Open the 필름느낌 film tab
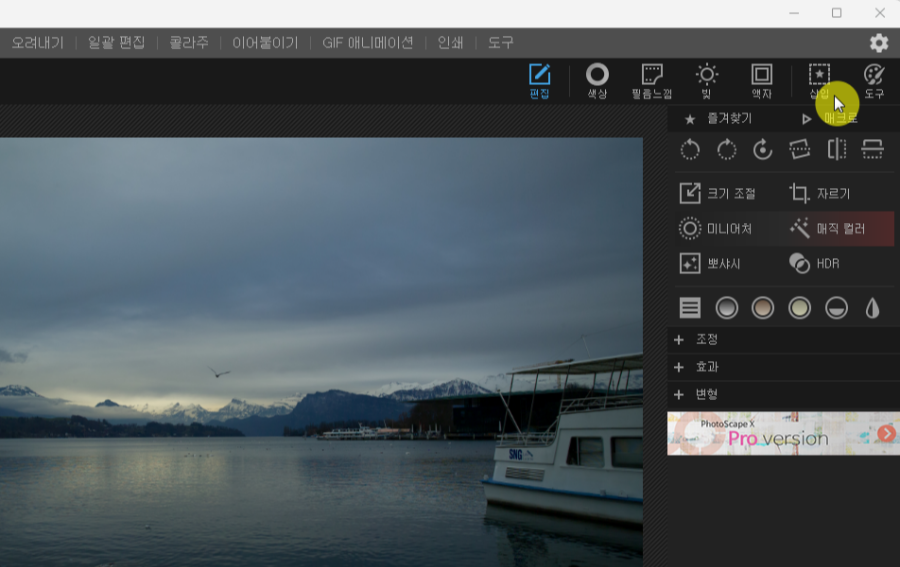Viewport: 900px width, 567px height. coord(652,81)
